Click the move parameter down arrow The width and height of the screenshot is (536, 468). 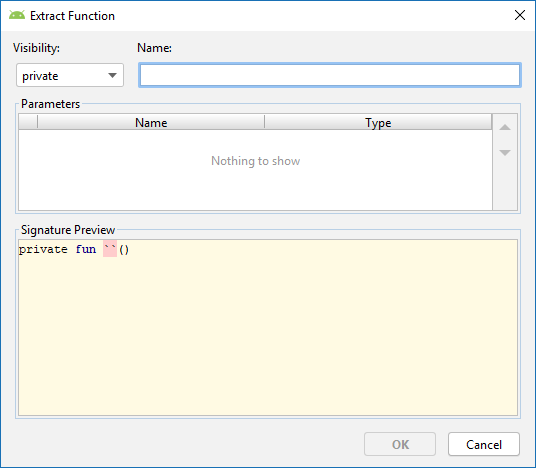tap(505, 152)
